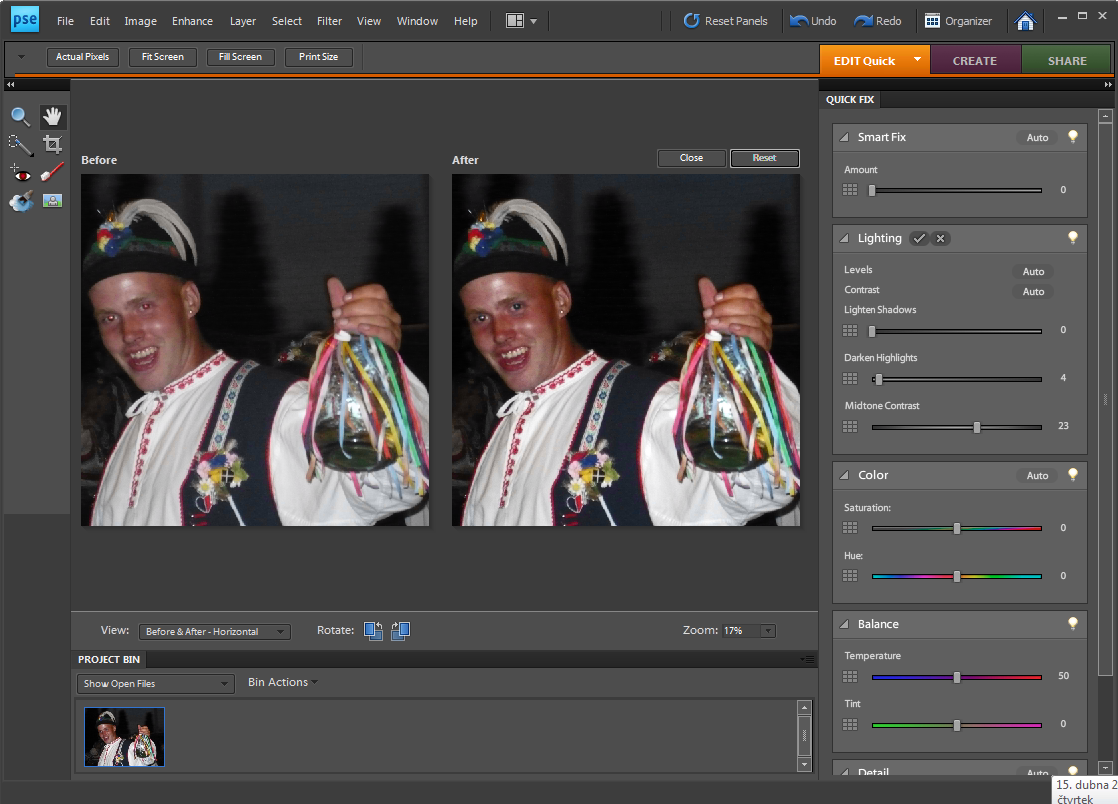
Task: Cancel Lighting changes with X icon
Action: pyautogui.click(x=940, y=238)
